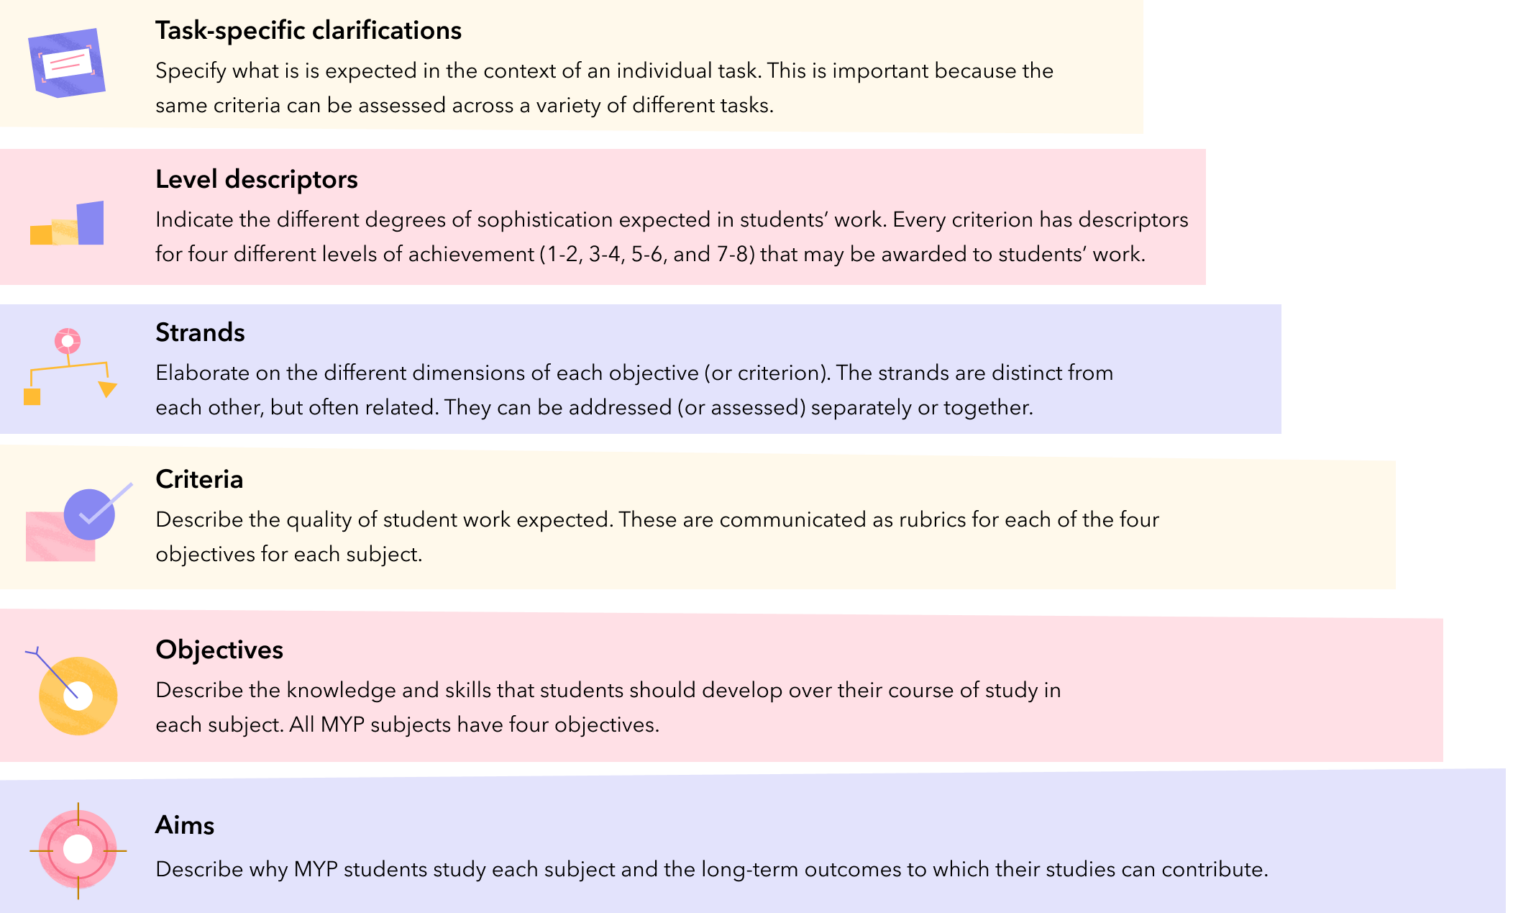Click the description text under Task-specific clarifications
This screenshot has height=913, width=1536.
[604, 88]
